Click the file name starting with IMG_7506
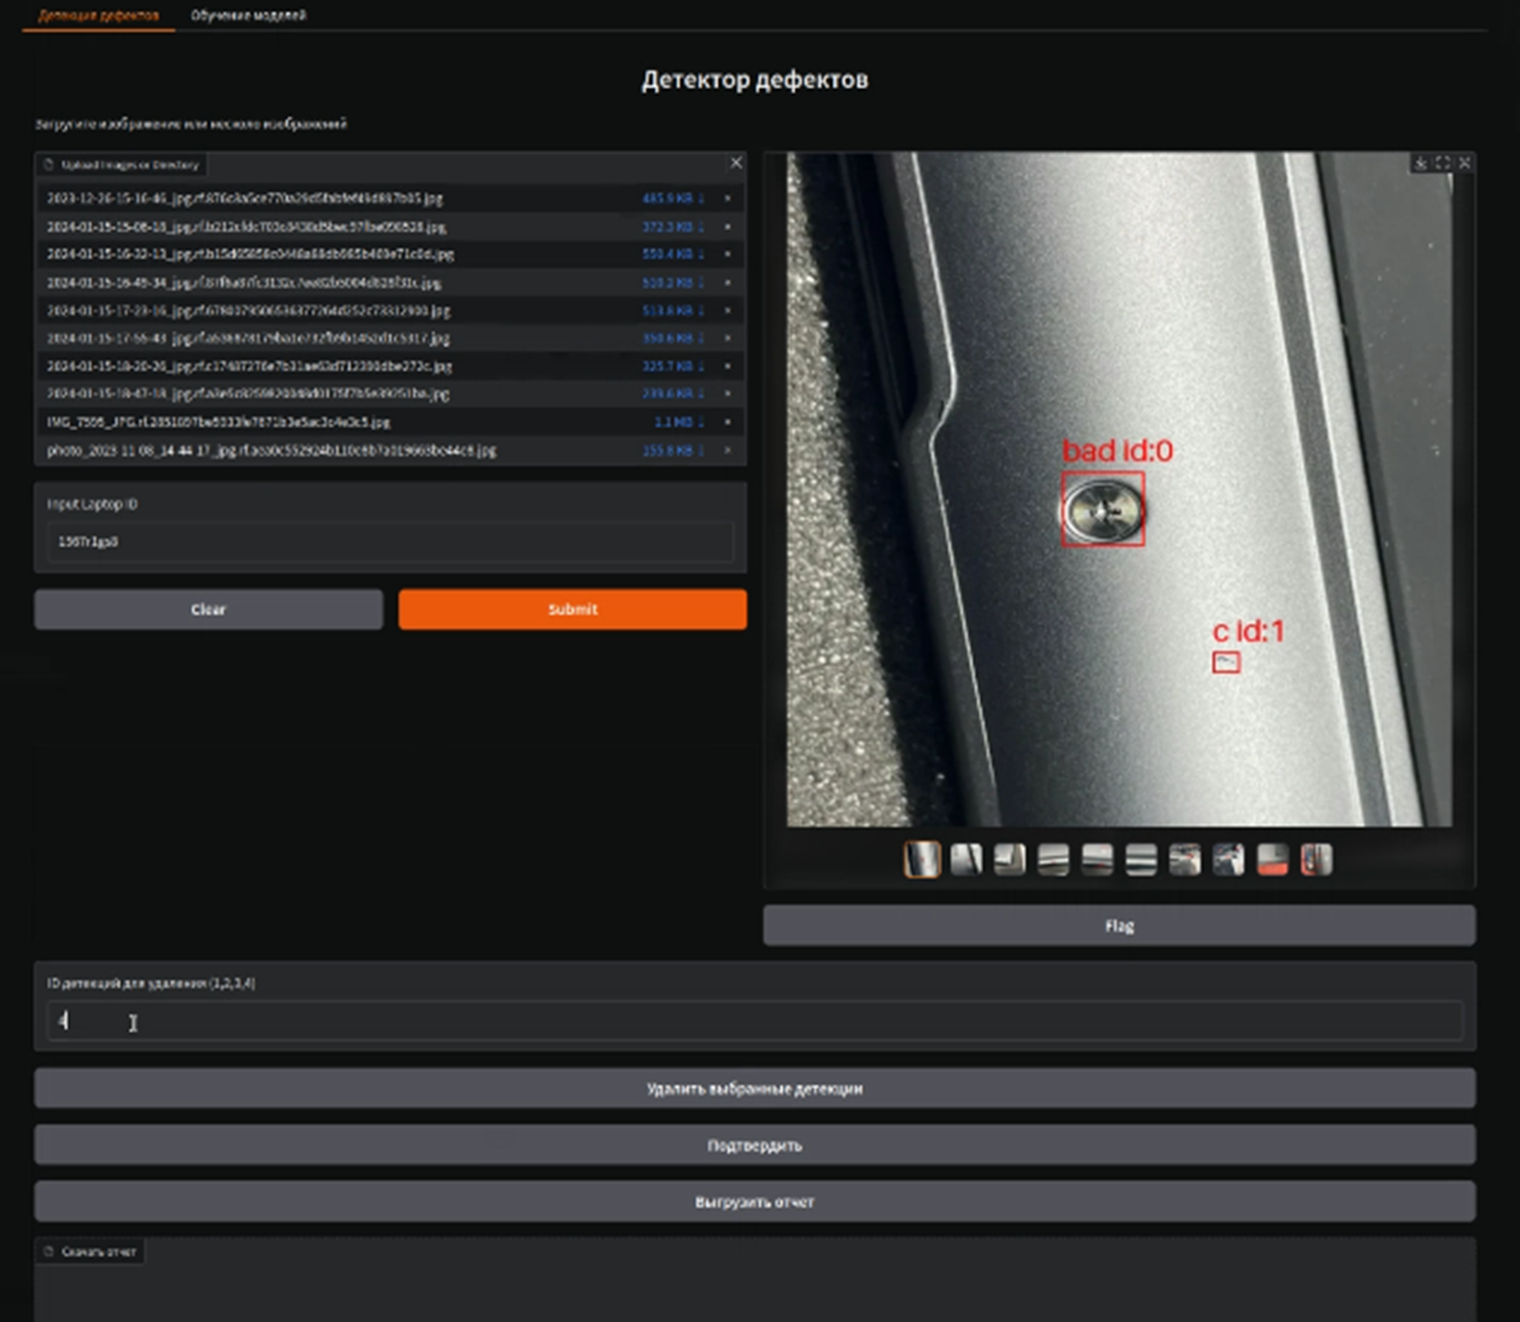 tap(218, 422)
